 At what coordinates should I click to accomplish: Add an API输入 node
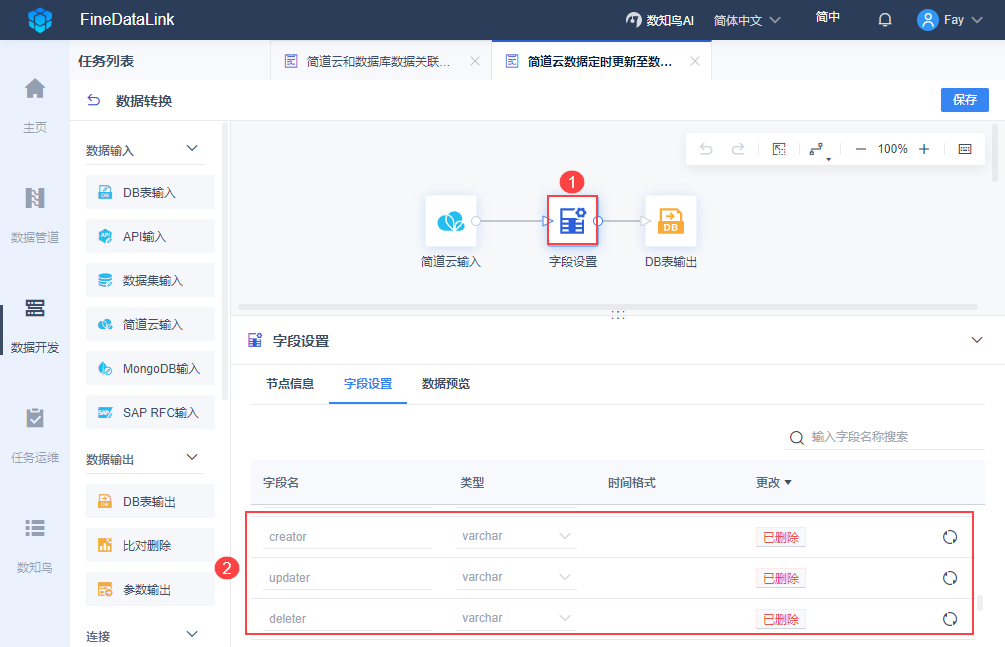pyautogui.click(x=150, y=236)
